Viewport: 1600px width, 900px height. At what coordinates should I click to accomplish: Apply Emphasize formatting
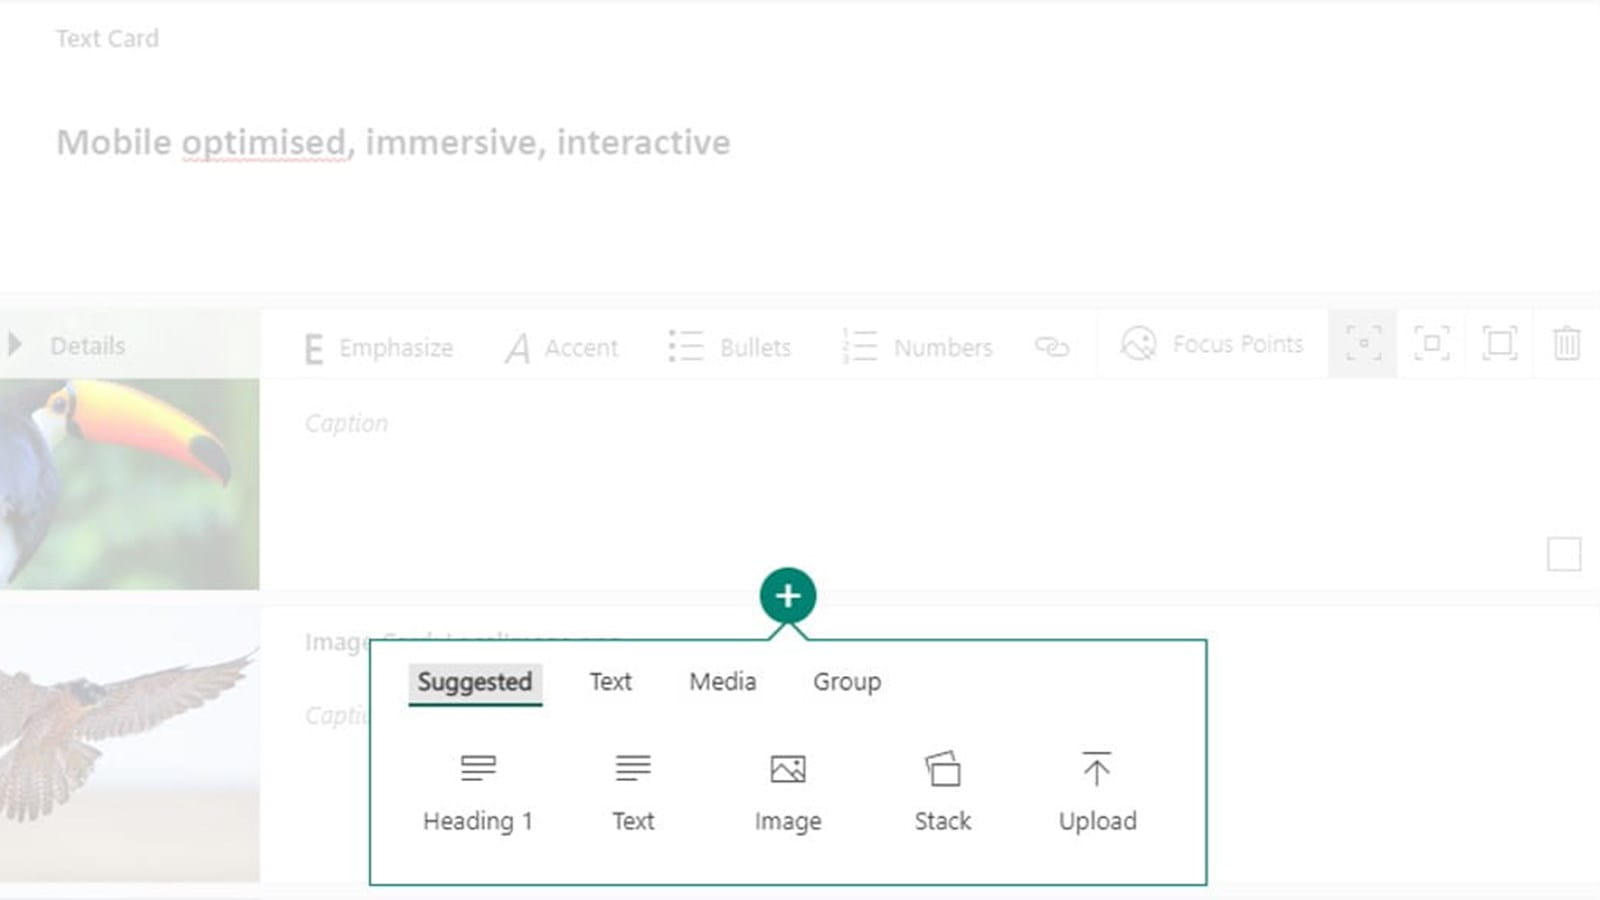pyautogui.click(x=378, y=348)
